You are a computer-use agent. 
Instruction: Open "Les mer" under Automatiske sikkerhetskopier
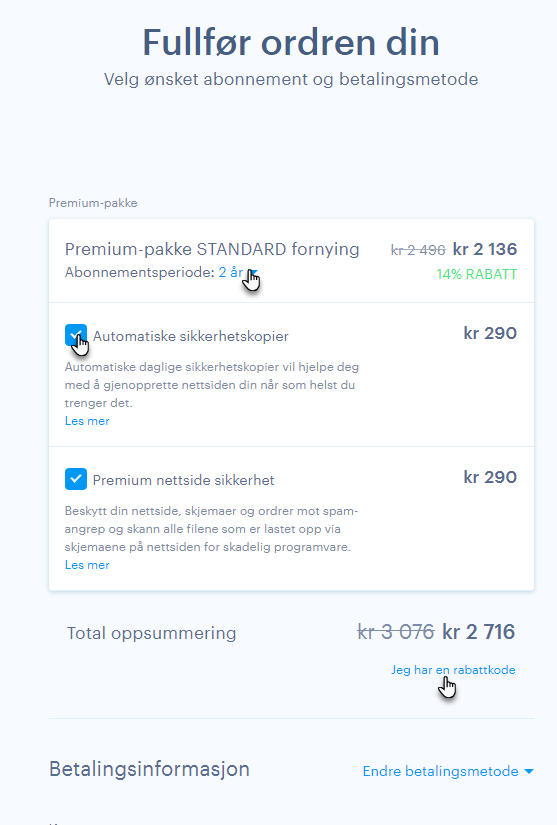(87, 421)
